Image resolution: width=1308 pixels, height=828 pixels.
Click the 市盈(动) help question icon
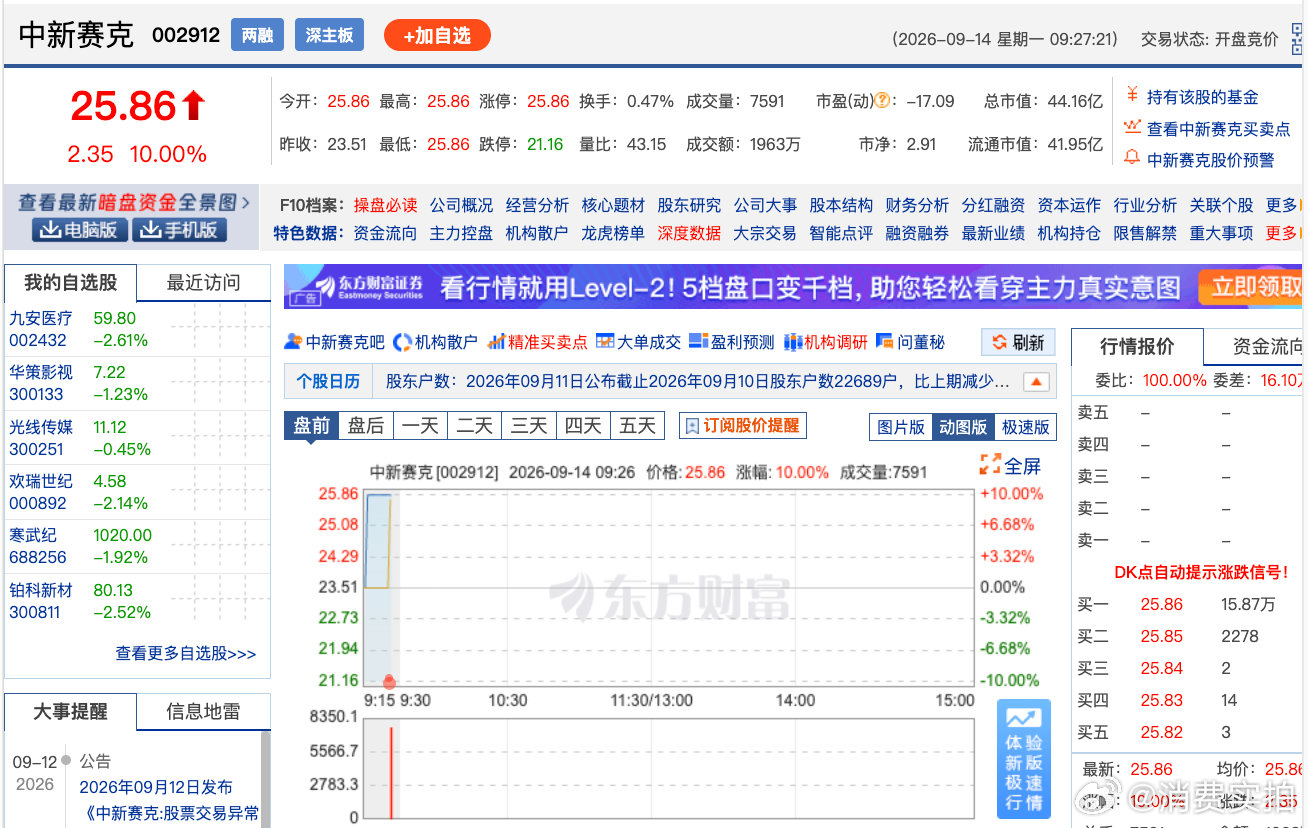point(882,101)
